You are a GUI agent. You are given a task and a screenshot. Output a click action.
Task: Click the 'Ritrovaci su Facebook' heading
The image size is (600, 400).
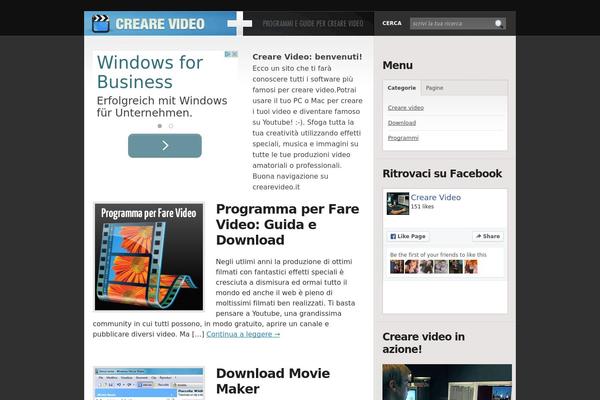point(442,174)
